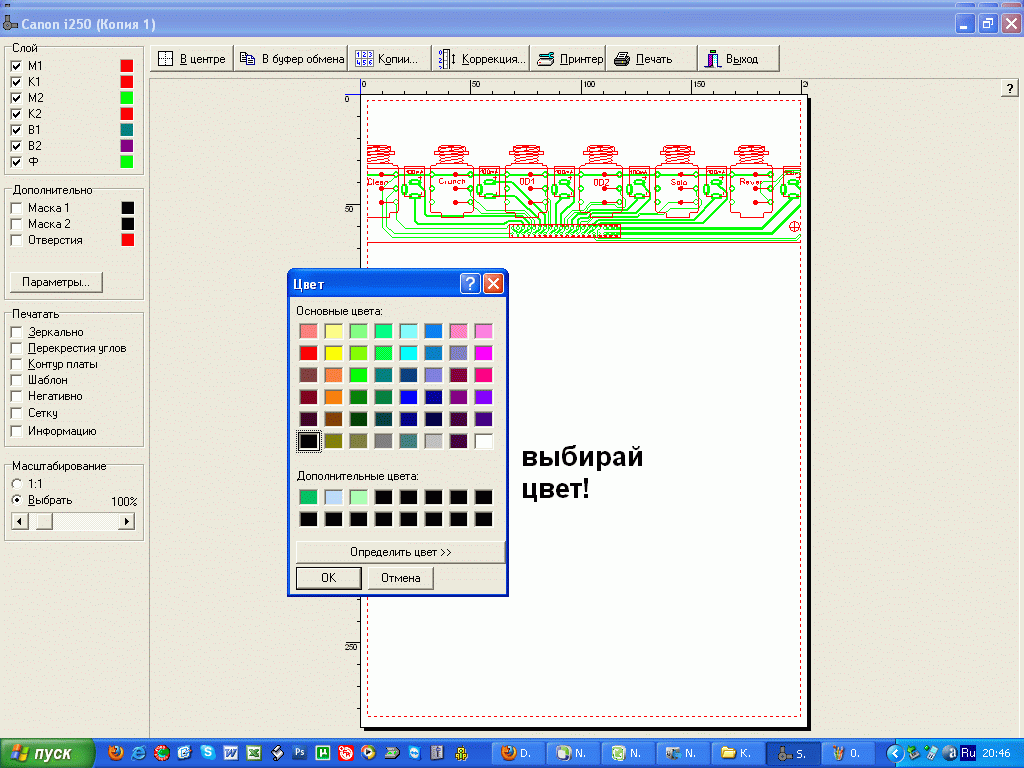Pick the black basic color swatch
1024x768 pixels.
point(308,441)
